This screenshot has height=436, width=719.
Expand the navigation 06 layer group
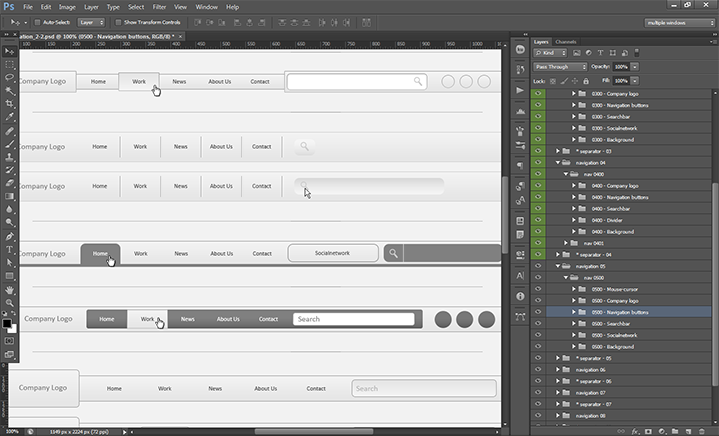pos(558,369)
